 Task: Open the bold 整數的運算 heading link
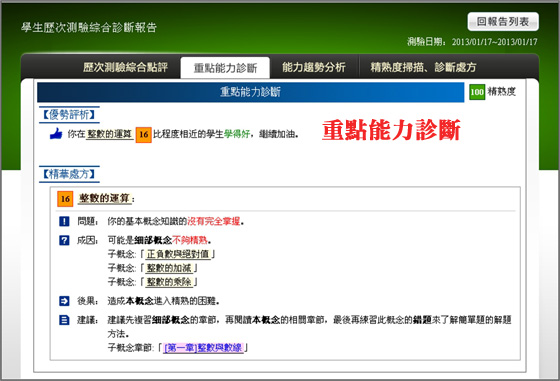coord(104,198)
